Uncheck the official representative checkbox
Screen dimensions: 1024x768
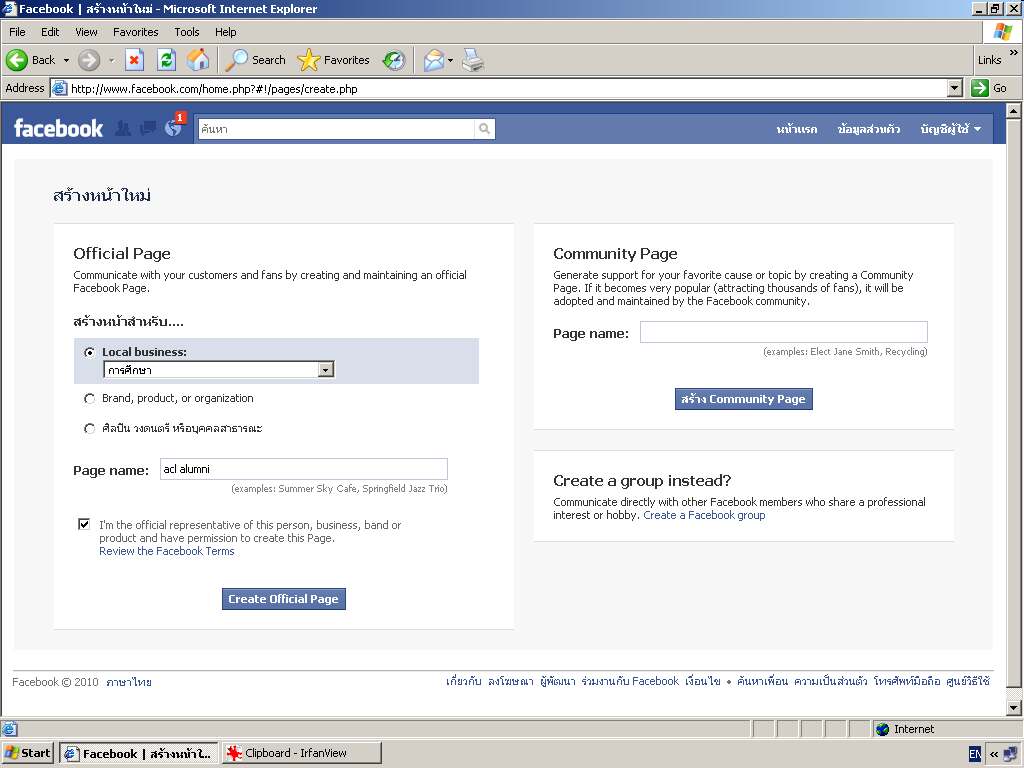click(84, 524)
